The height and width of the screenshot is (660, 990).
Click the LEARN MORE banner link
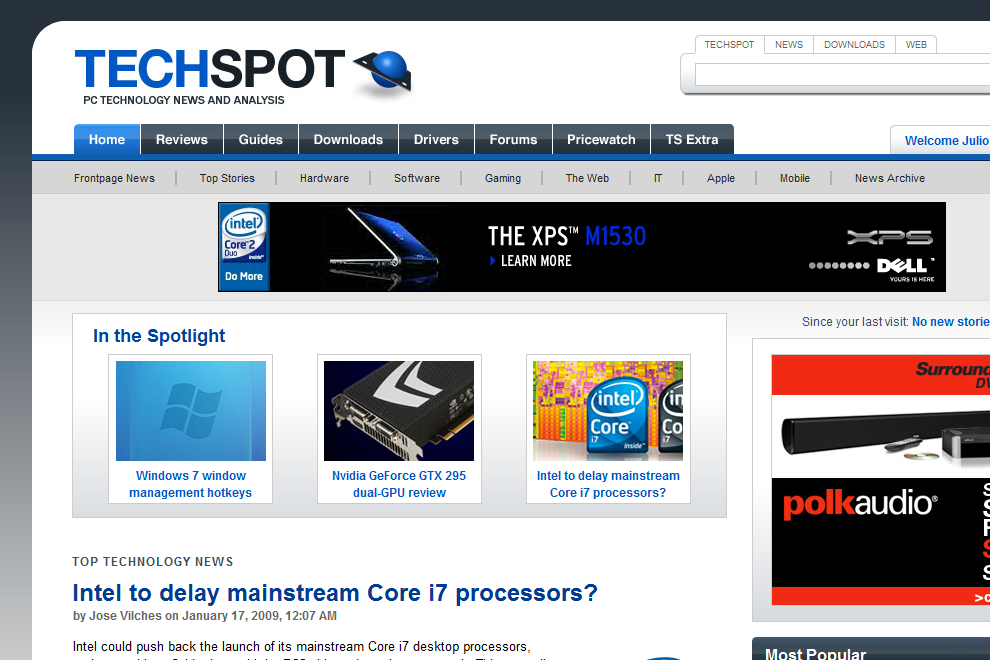click(x=535, y=261)
